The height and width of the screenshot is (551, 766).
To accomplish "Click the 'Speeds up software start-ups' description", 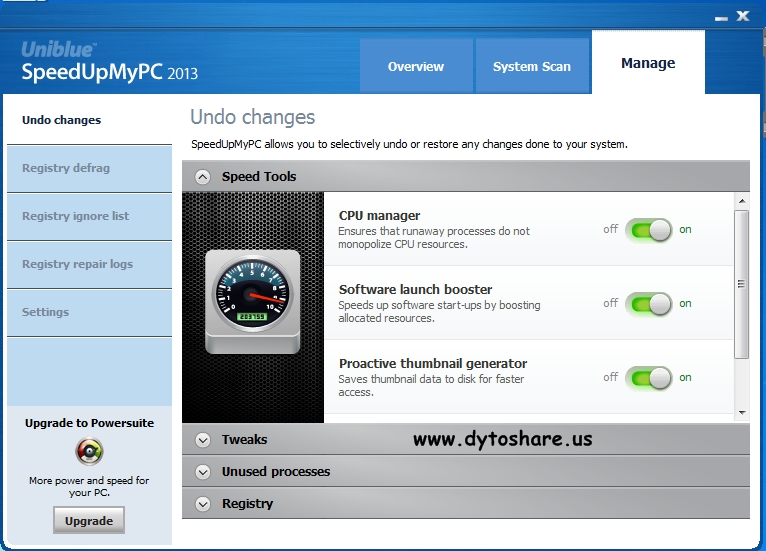I will (439, 312).
